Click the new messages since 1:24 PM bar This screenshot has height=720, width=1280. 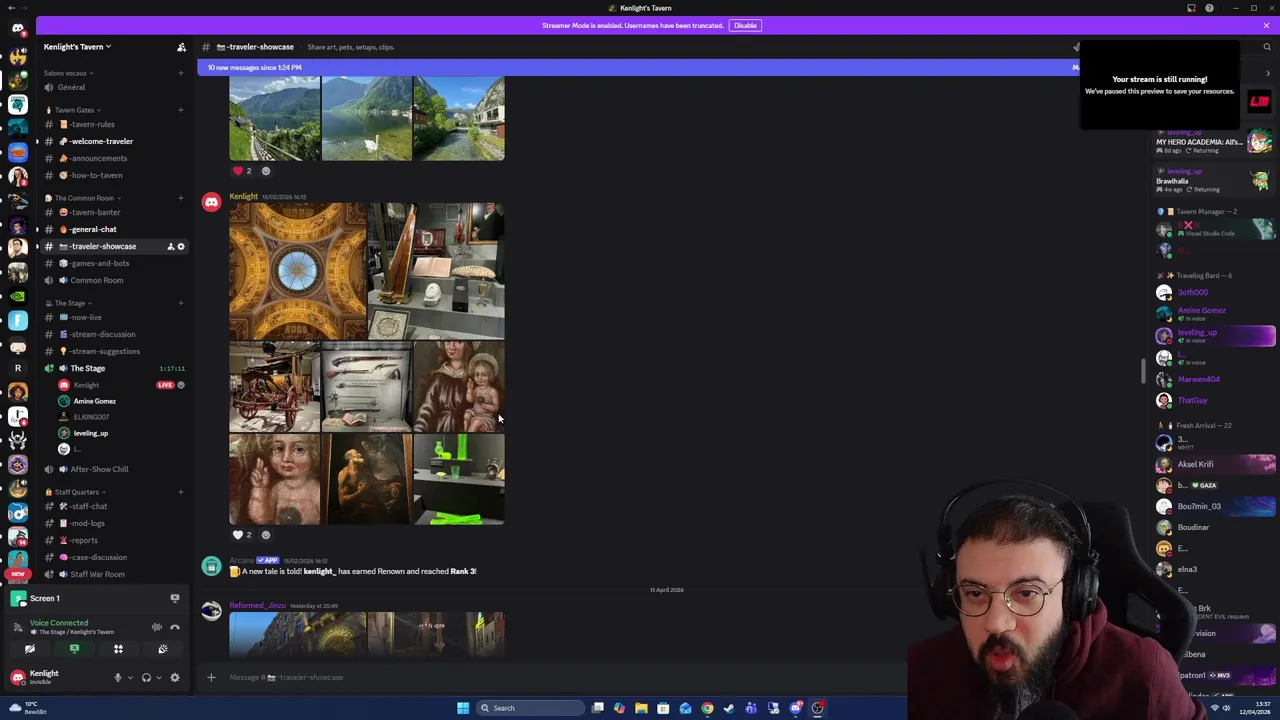coord(640,67)
